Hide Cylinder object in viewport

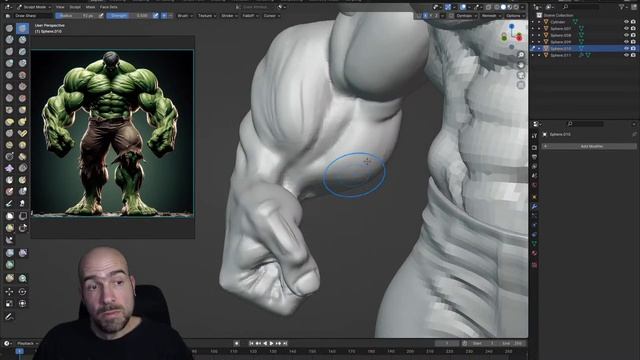pyautogui.click(x=626, y=22)
